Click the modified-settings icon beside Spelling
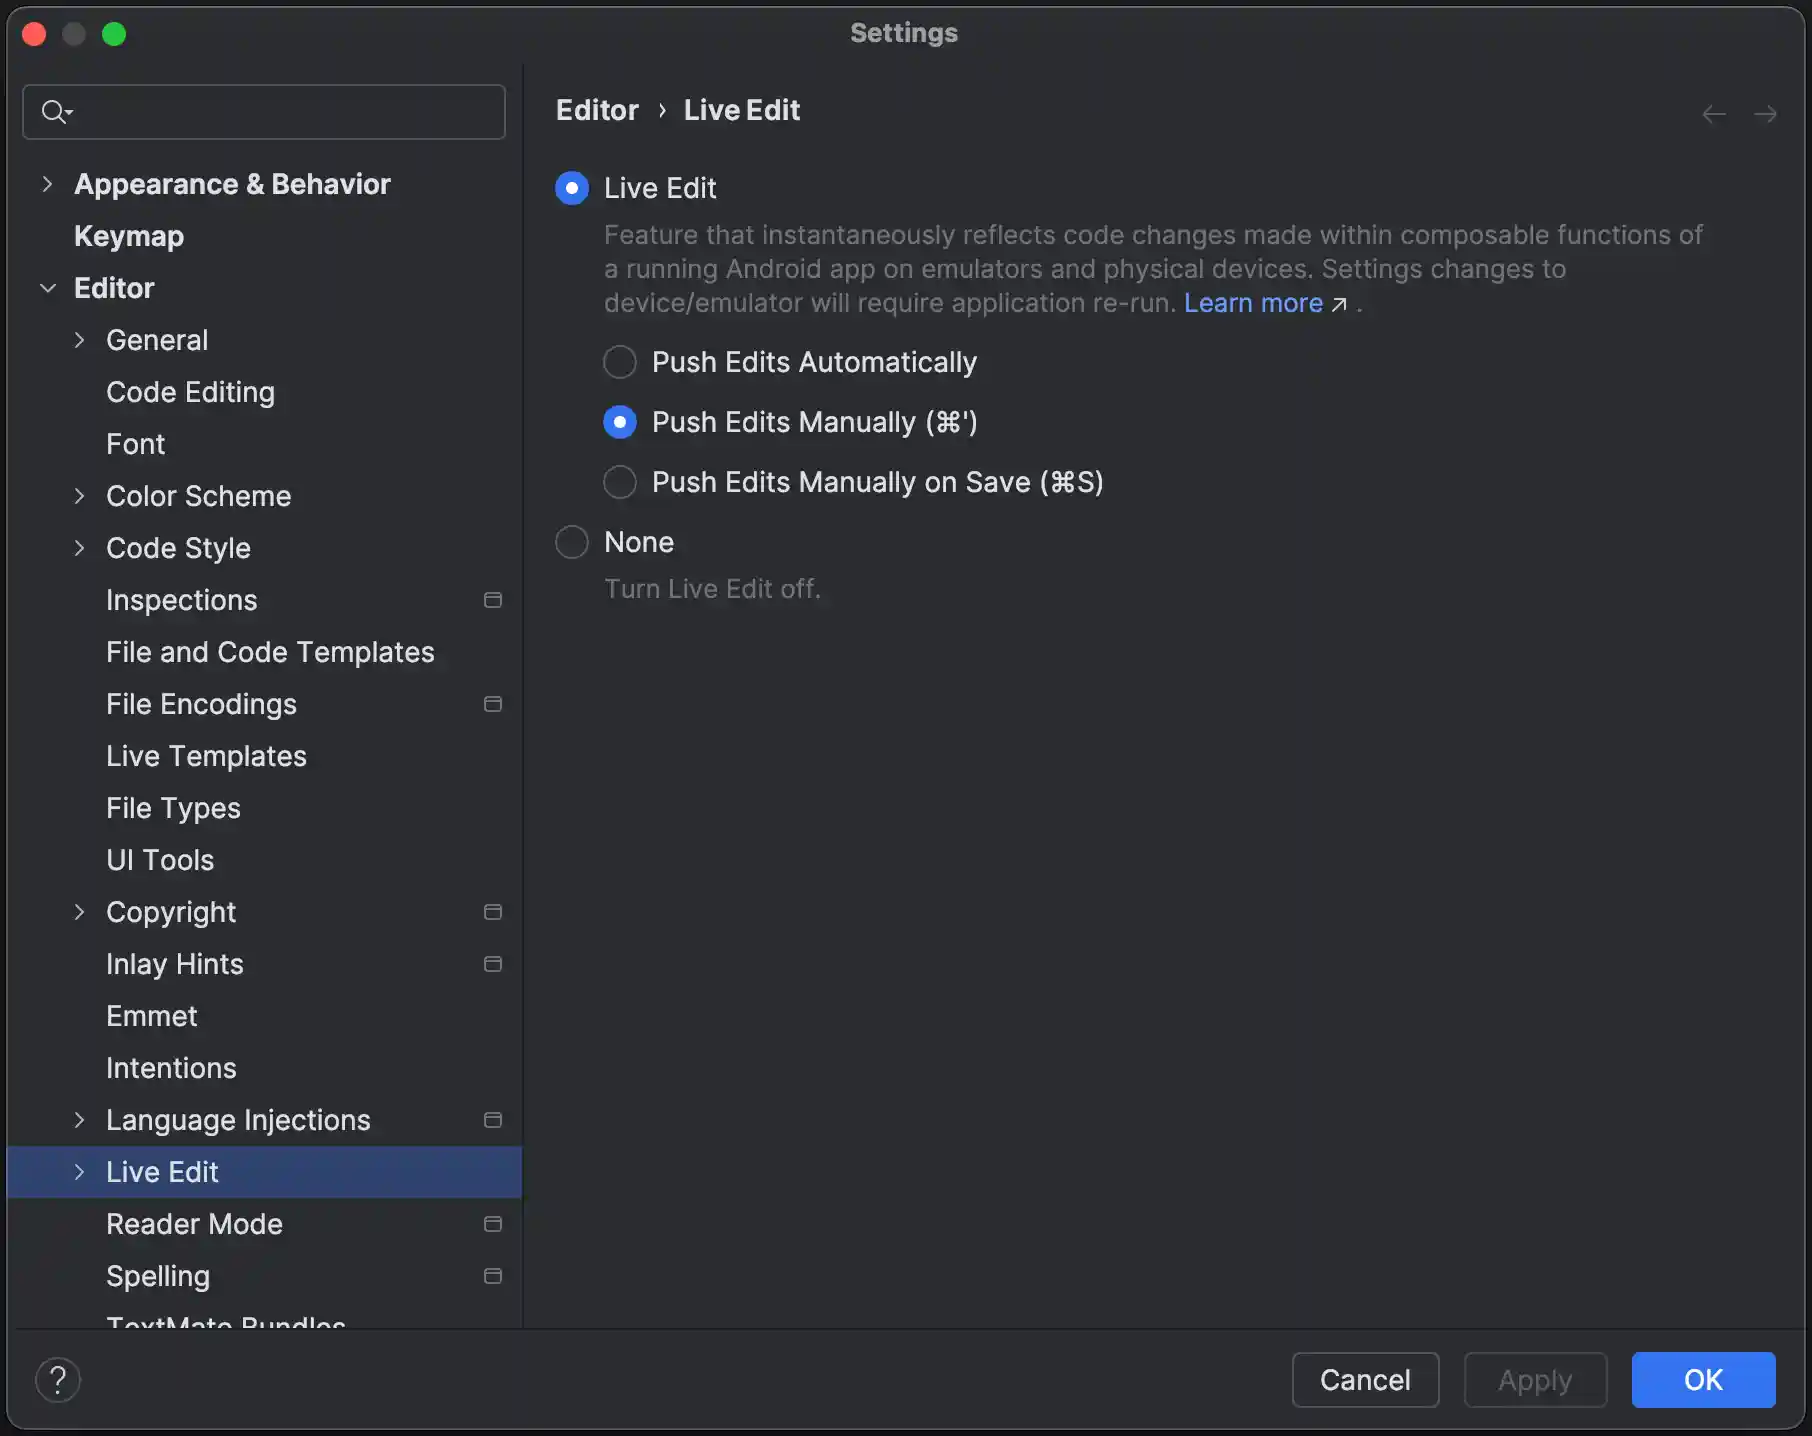This screenshot has width=1812, height=1436. (492, 1276)
